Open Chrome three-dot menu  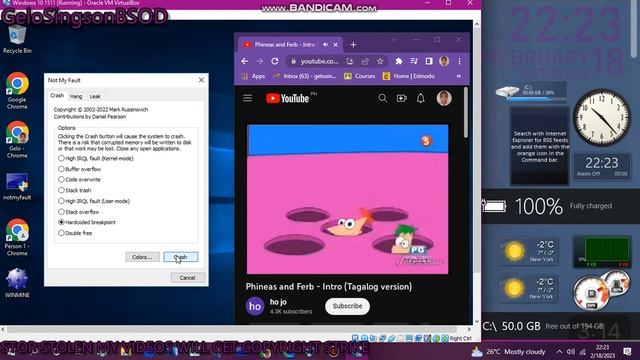(460, 61)
